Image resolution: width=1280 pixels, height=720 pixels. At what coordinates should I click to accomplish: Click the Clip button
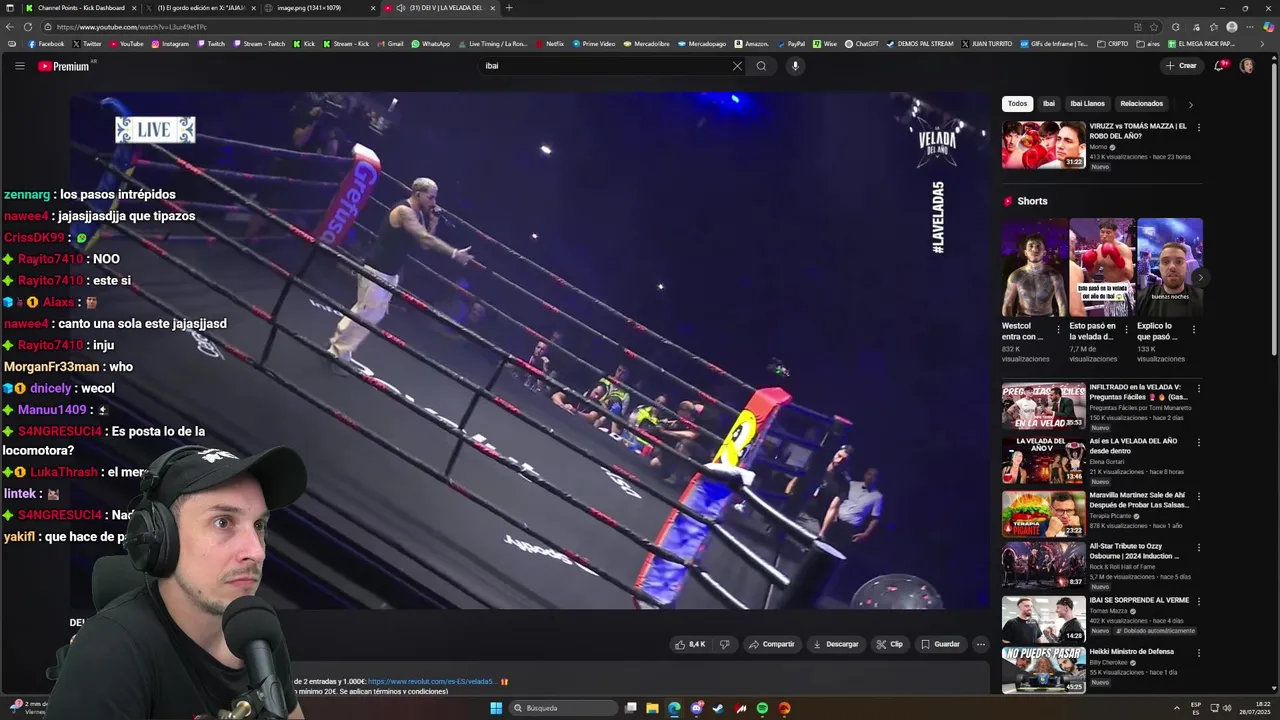889,644
